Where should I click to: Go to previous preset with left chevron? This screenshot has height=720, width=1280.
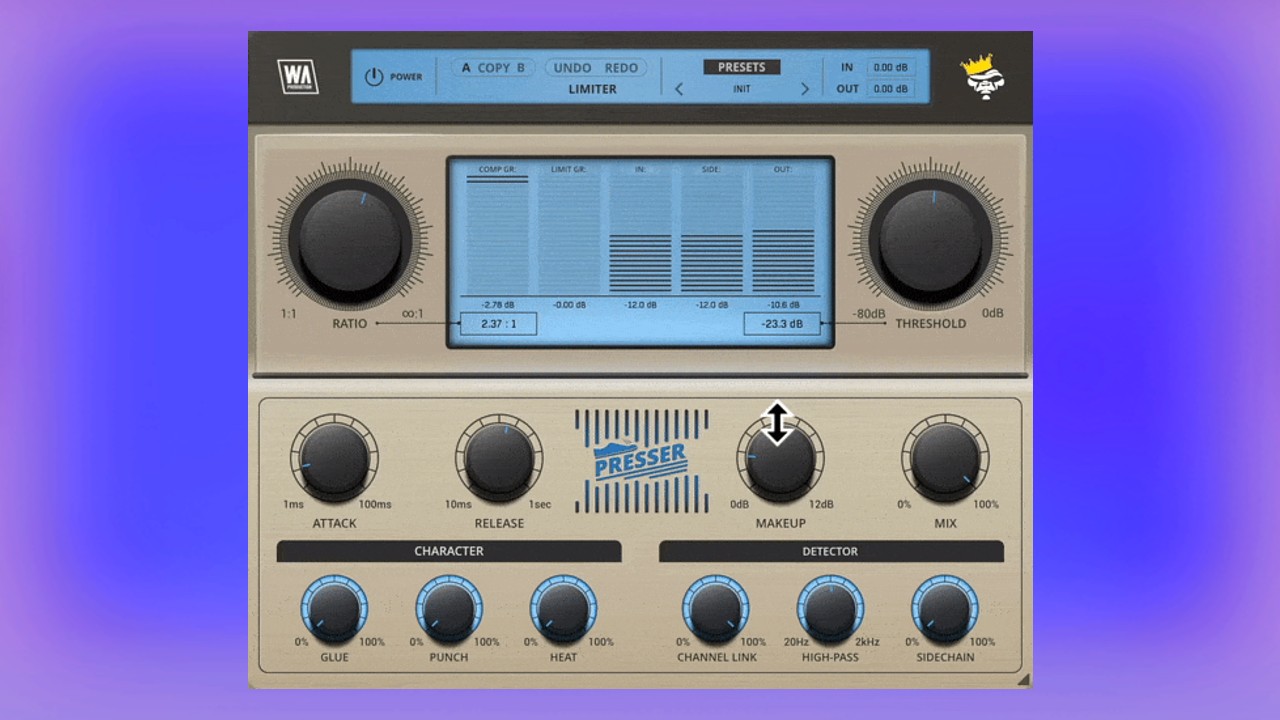click(679, 89)
